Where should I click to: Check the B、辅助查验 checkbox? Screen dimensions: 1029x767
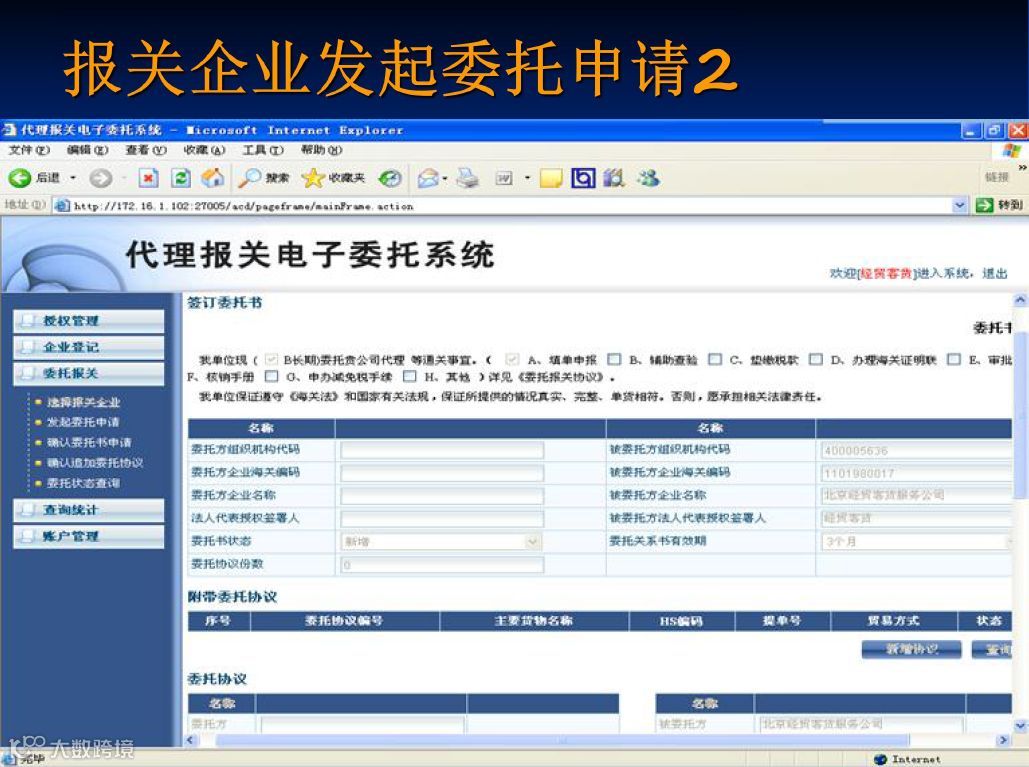[x=614, y=359]
